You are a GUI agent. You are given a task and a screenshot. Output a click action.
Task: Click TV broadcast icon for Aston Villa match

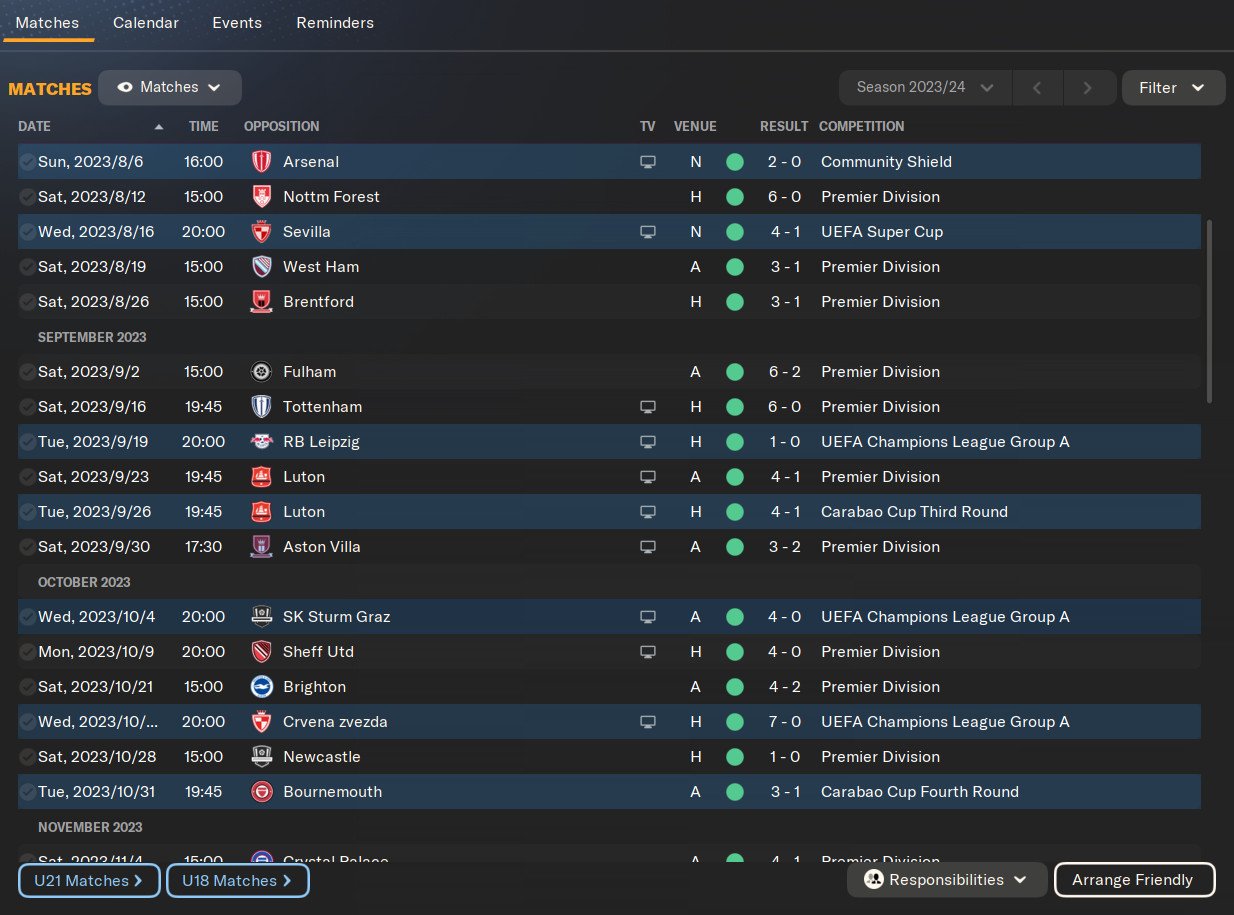point(648,547)
